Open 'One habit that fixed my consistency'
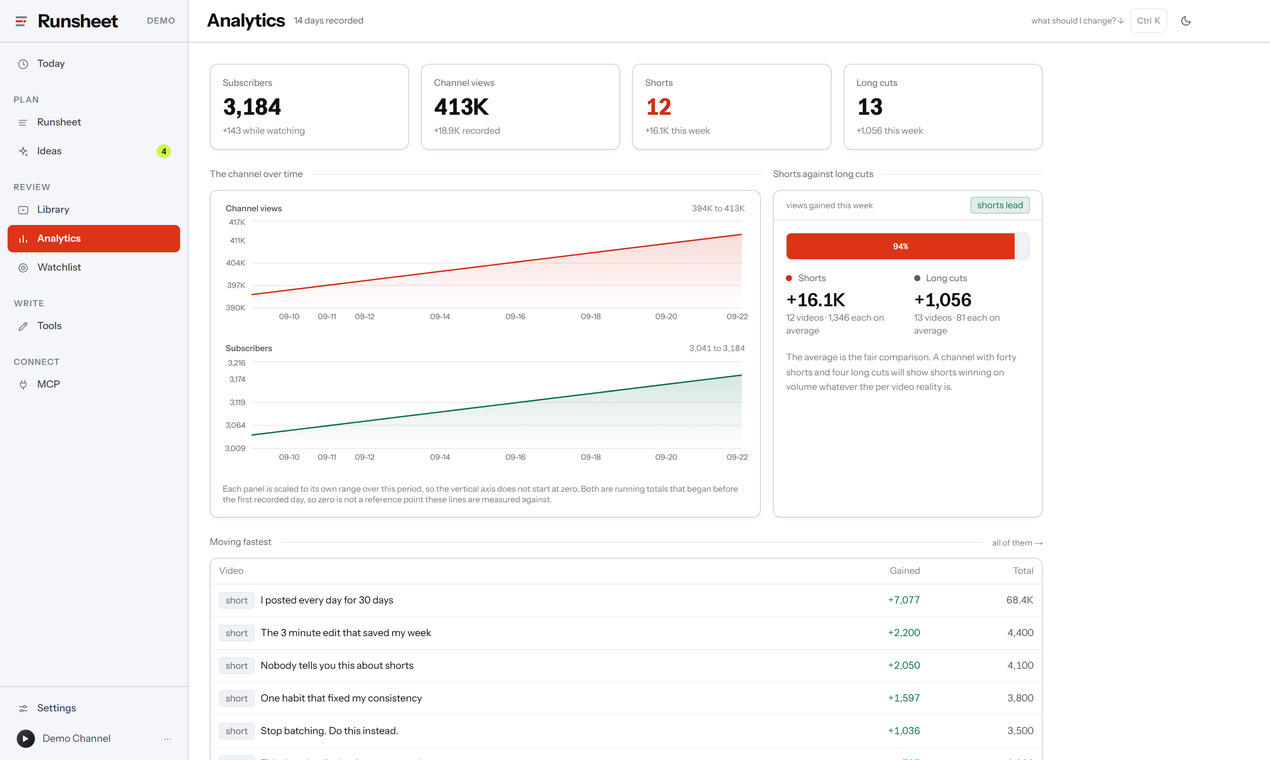 341,699
